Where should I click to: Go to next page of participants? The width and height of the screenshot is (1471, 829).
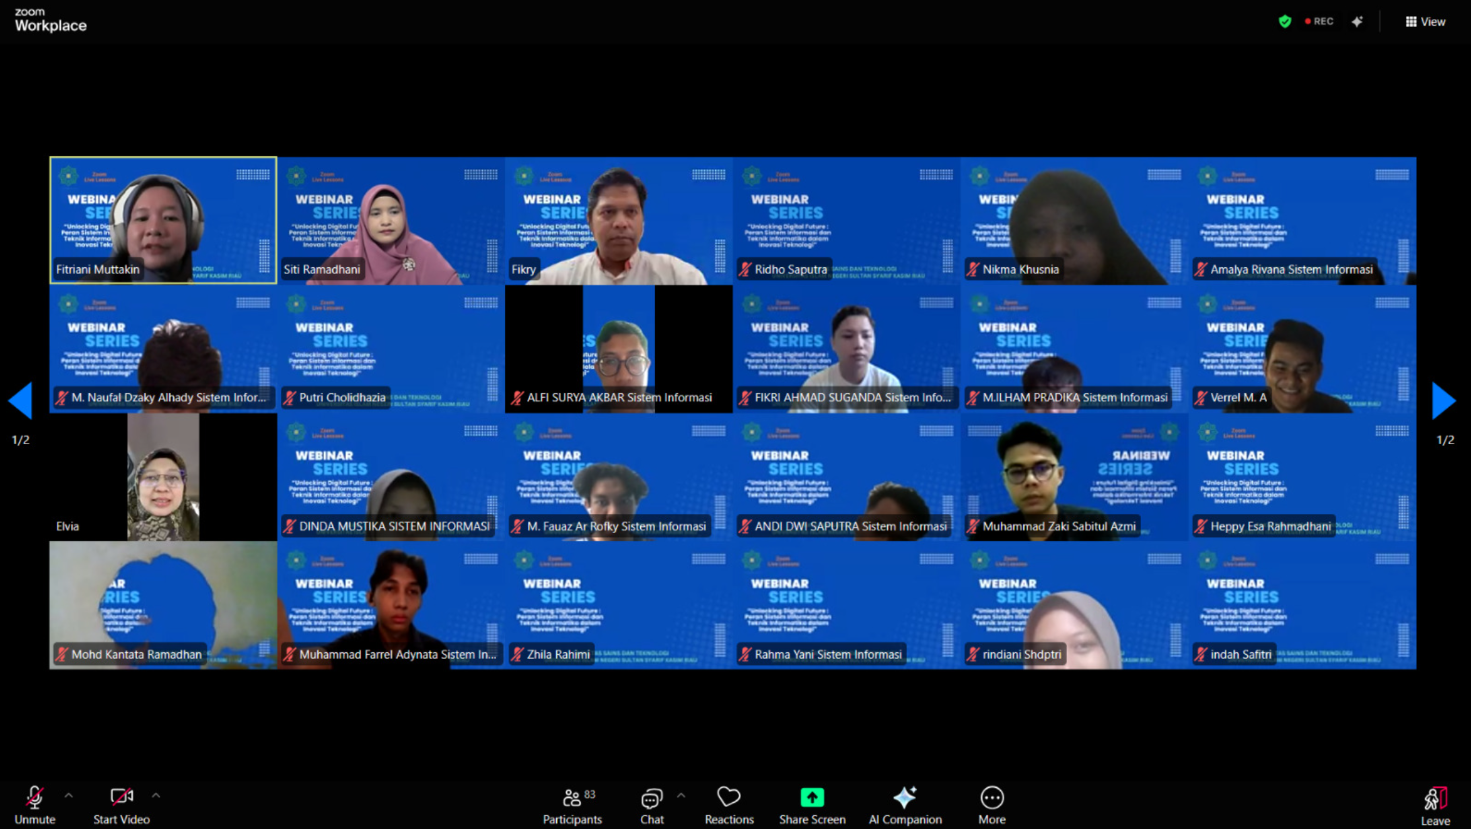click(x=1443, y=401)
